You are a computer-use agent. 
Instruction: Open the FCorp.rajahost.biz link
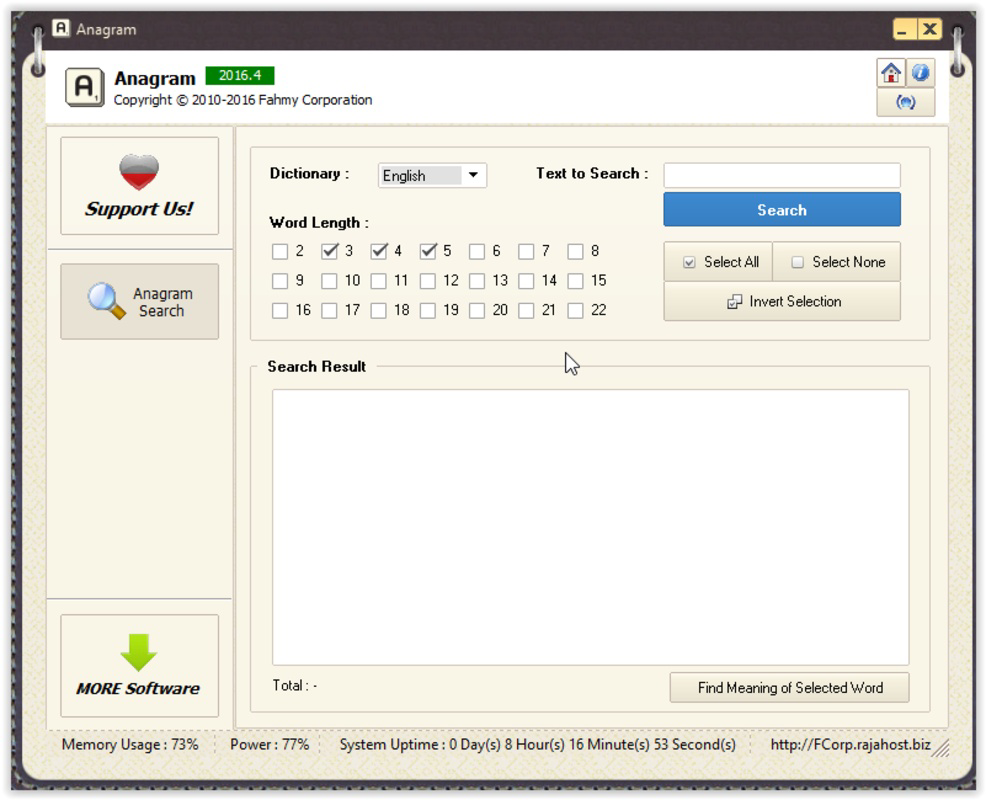click(x=850, y=745)
